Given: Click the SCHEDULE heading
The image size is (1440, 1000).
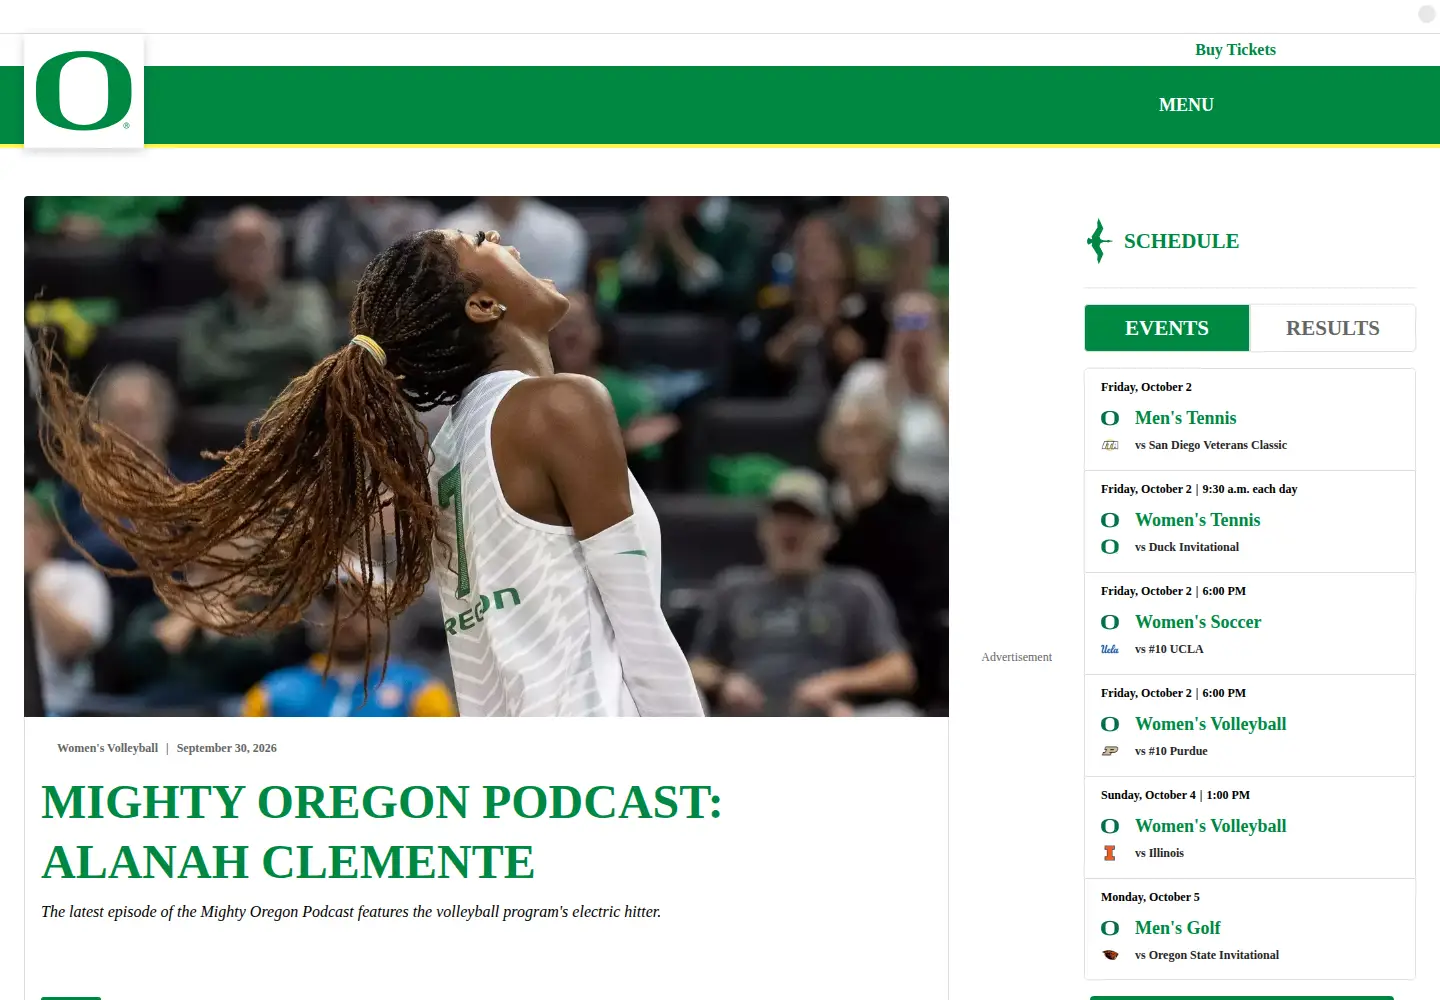Looking at the screenshot, I should point(1181,241).
